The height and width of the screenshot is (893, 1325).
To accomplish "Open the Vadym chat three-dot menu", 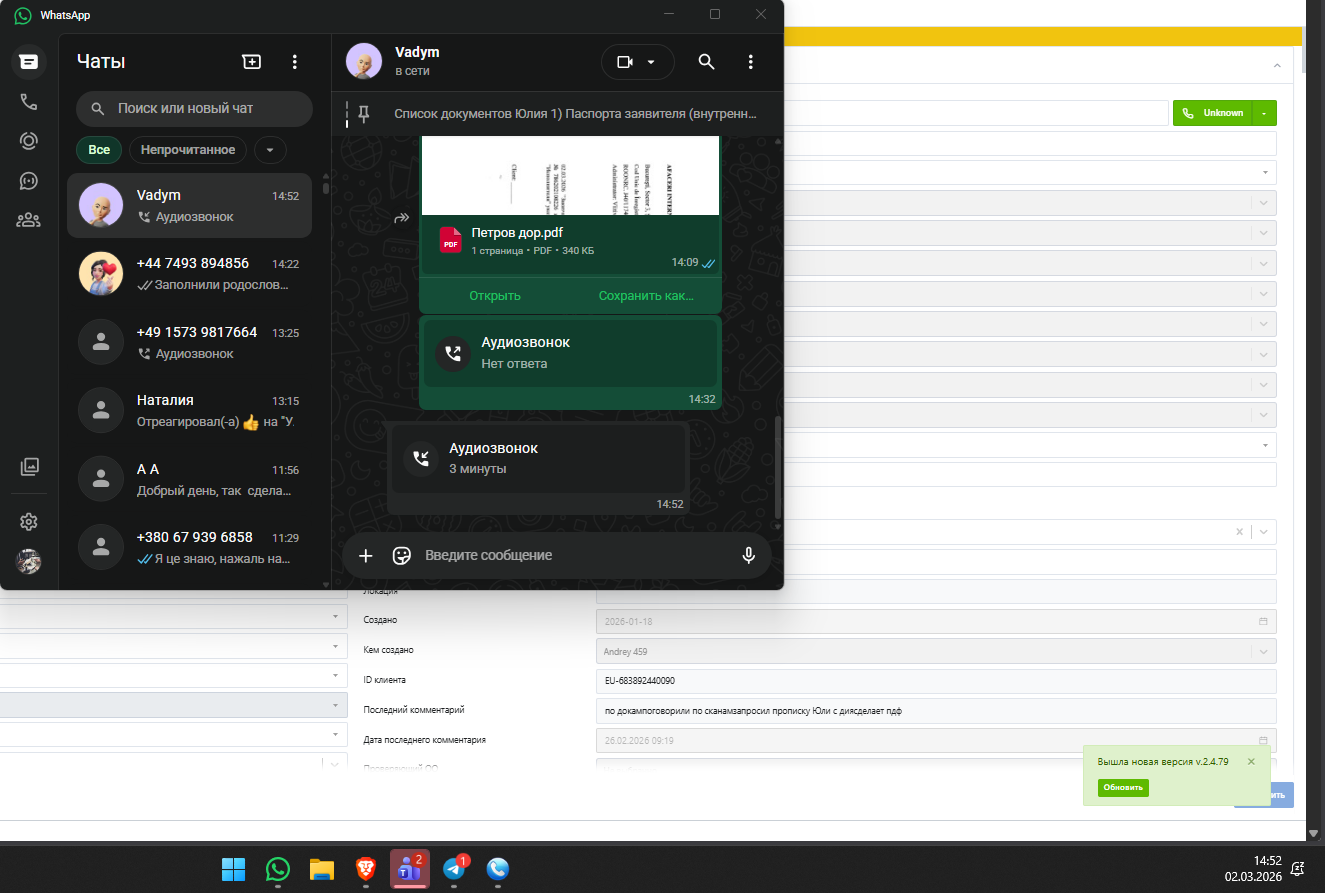I will (751, 62).
